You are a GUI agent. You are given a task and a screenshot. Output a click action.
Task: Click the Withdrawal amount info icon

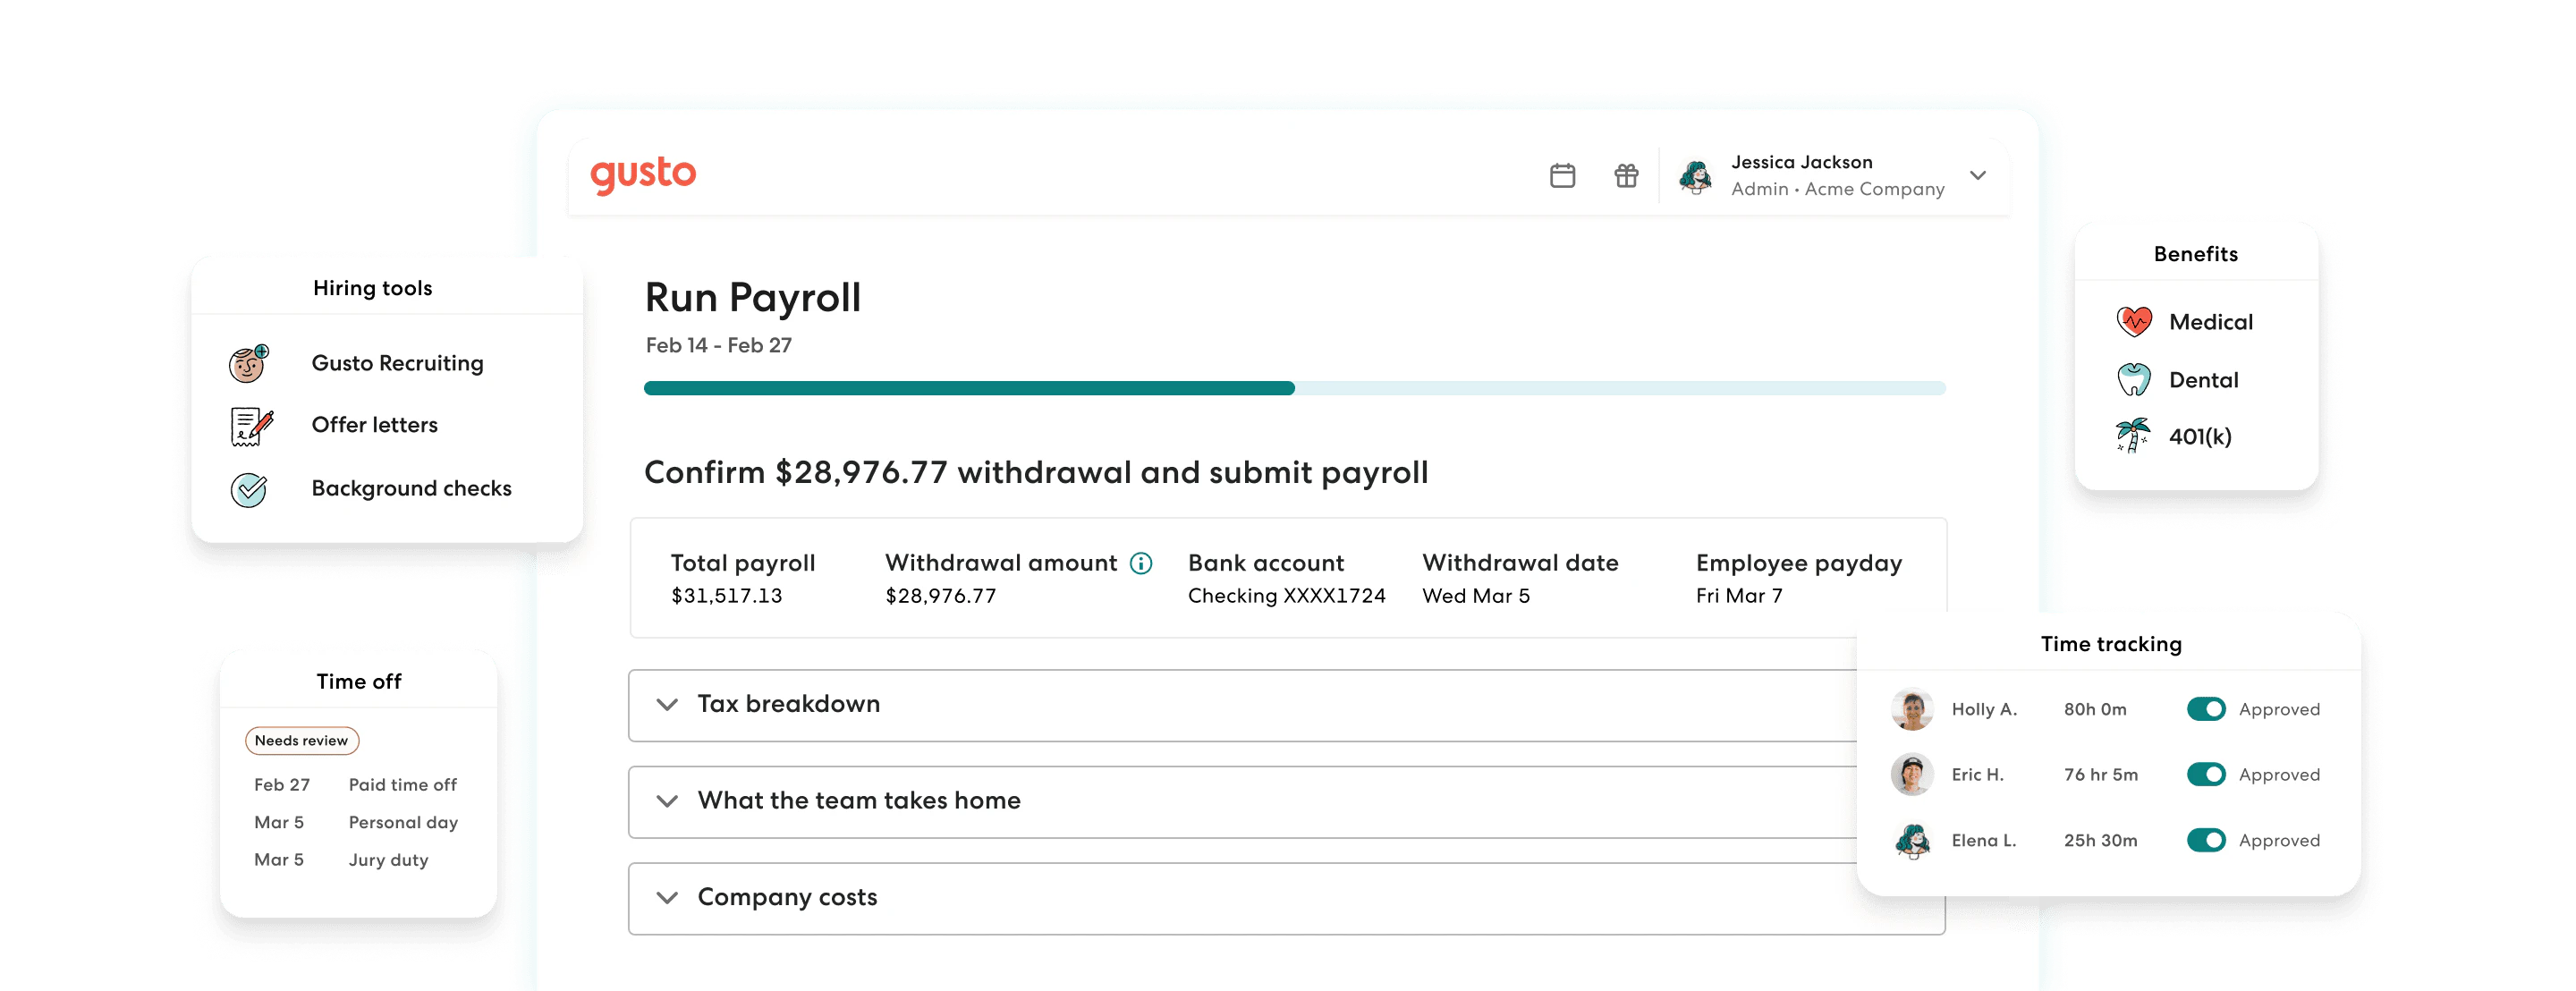click(x=1141, y=563)
